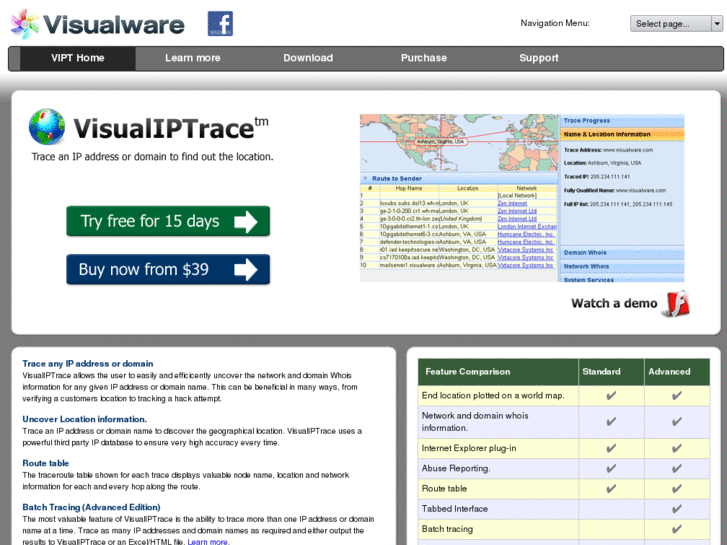Click the Advanced column header
The width and height of the screenshot is (727, 545).
[677, 372]
